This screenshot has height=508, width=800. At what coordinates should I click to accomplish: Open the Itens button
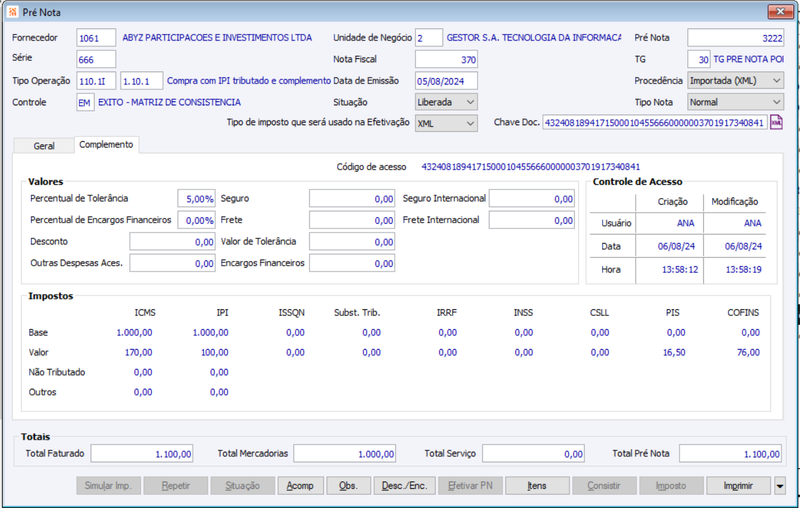pos(537,486)
